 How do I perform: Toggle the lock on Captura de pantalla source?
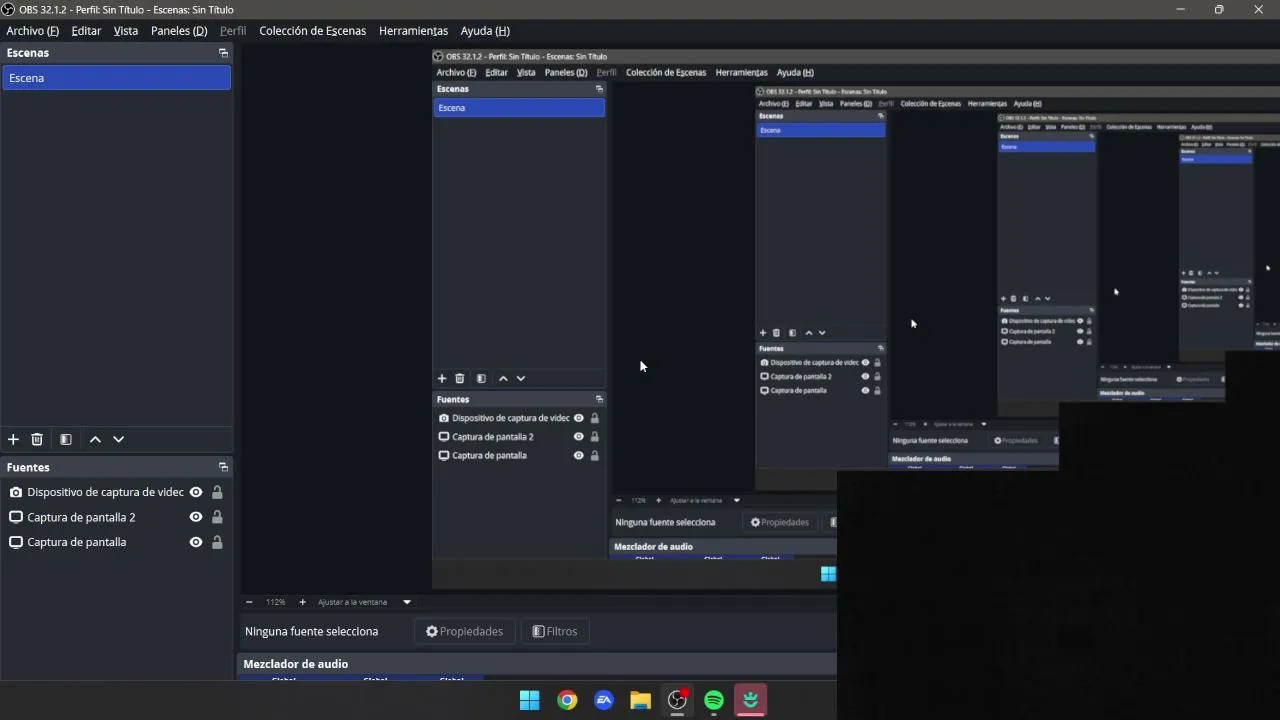point(217,542)
